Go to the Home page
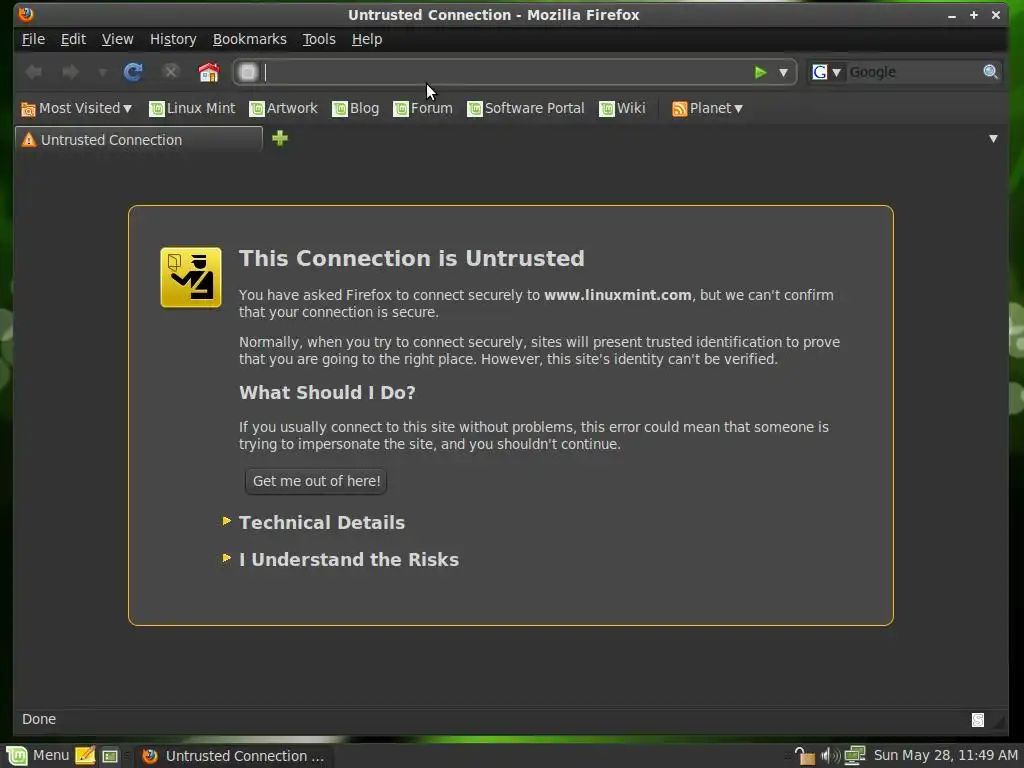This screenshot has height=768, width=1024. click(x=209, y=72)
